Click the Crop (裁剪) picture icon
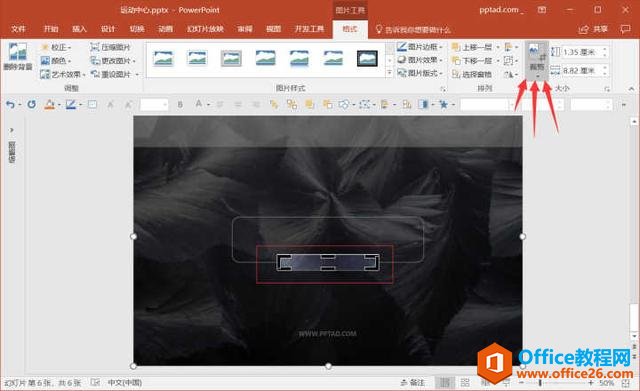Screen dimensions: 640x391 coord(537,52)
